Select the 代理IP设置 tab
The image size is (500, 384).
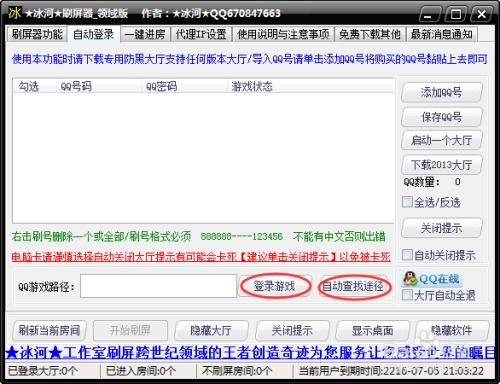click(201, 34)
